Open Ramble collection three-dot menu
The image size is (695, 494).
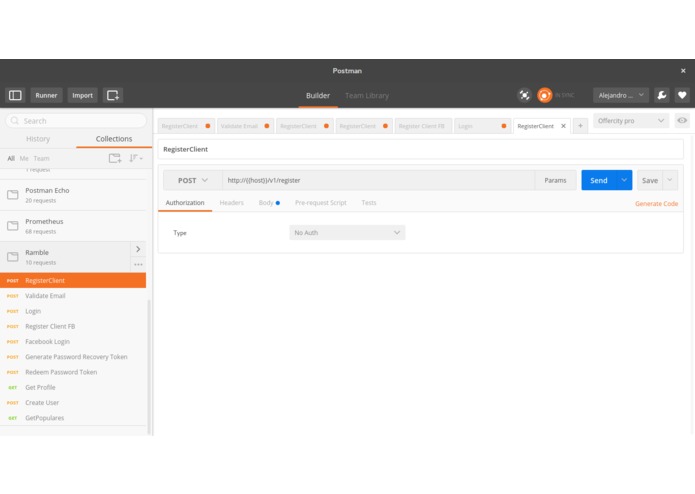click(138, 265)
